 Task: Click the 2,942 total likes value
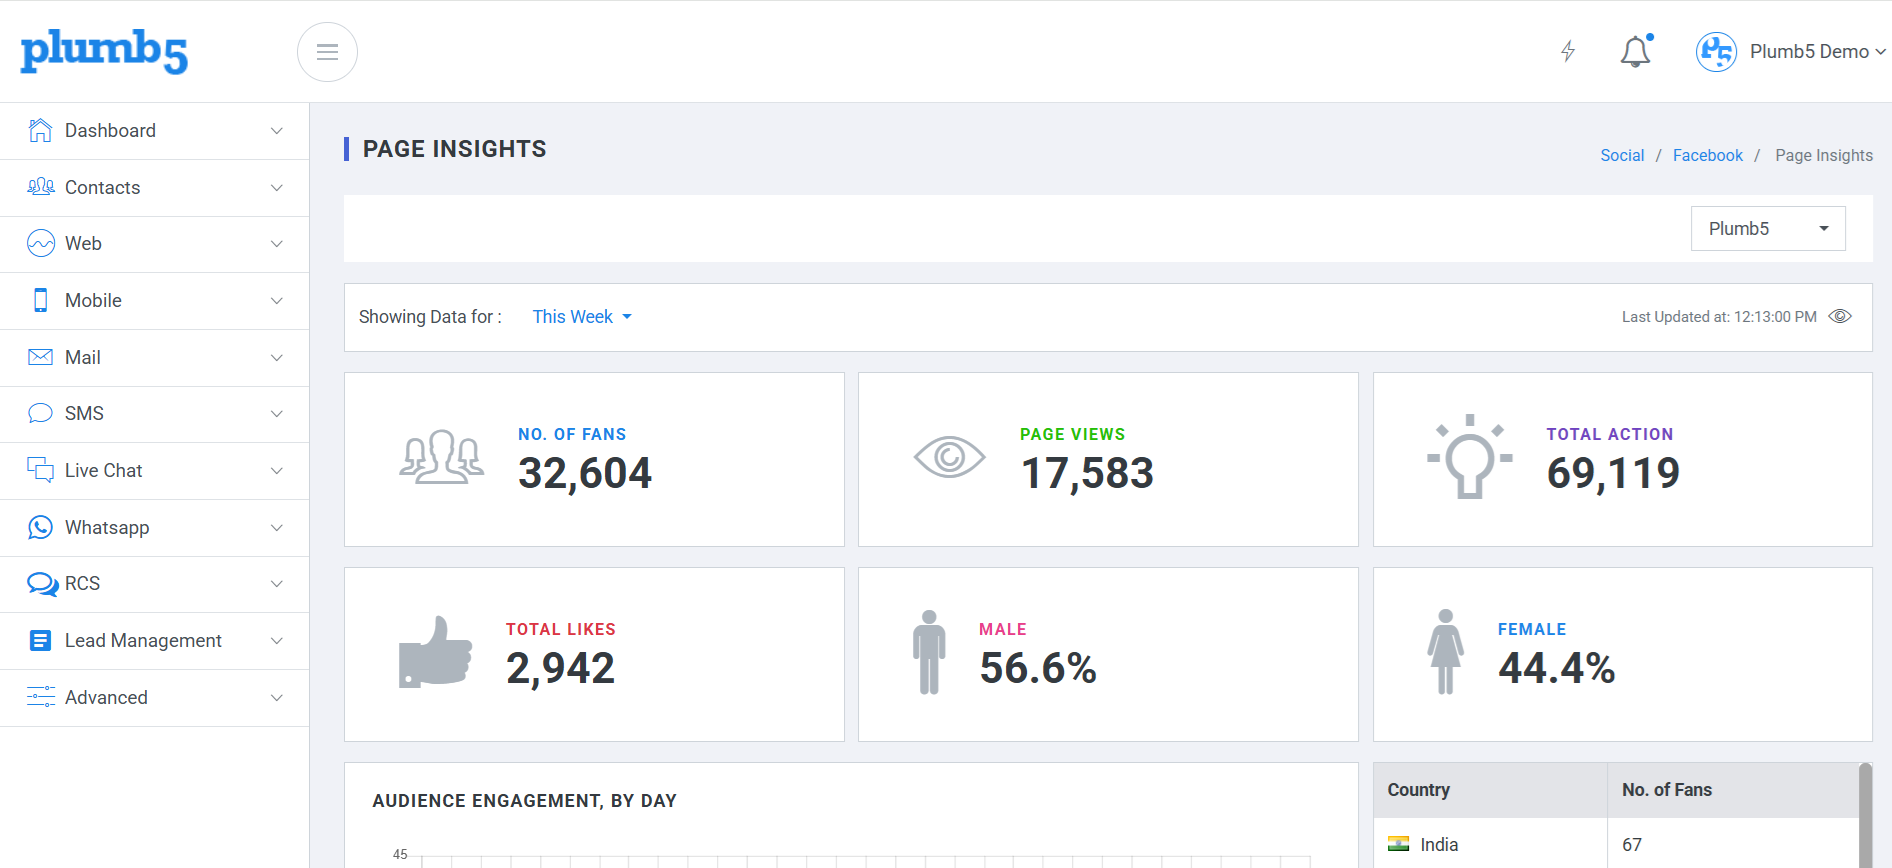(560, 668)
